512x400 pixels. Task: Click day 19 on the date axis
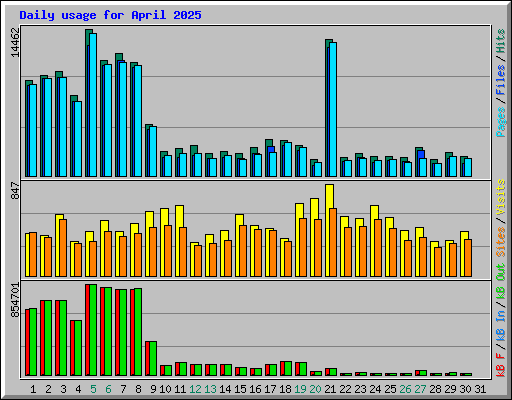[300, 389]
